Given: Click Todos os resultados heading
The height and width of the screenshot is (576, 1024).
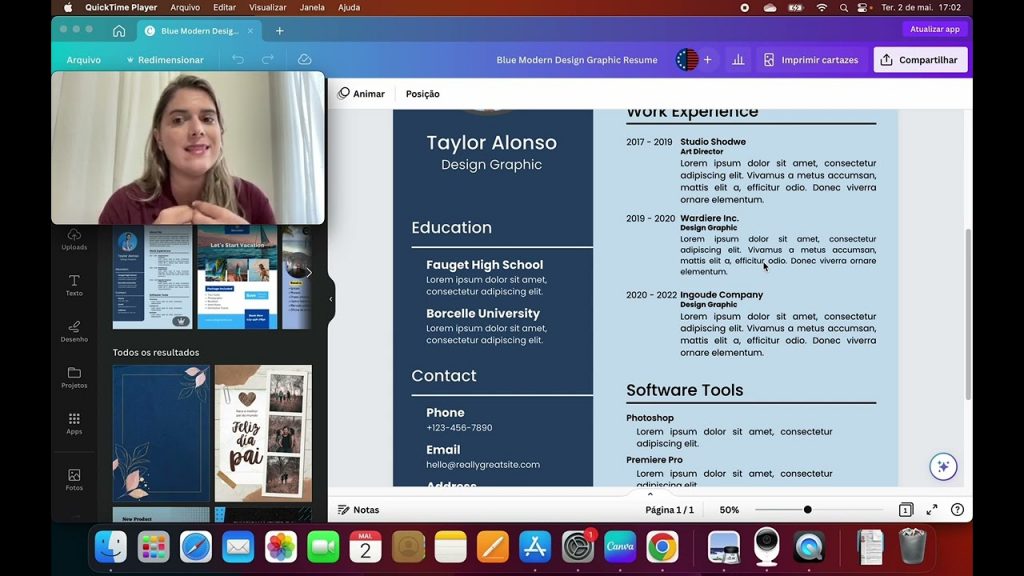Looking at the screenshot, I should 155,352.
